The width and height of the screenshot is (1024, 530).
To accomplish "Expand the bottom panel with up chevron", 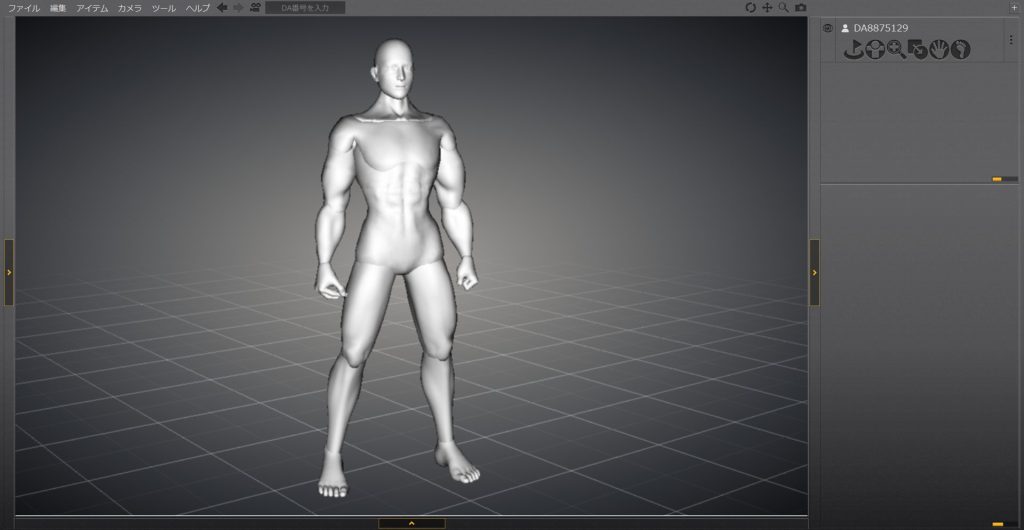I will (411, 523).
